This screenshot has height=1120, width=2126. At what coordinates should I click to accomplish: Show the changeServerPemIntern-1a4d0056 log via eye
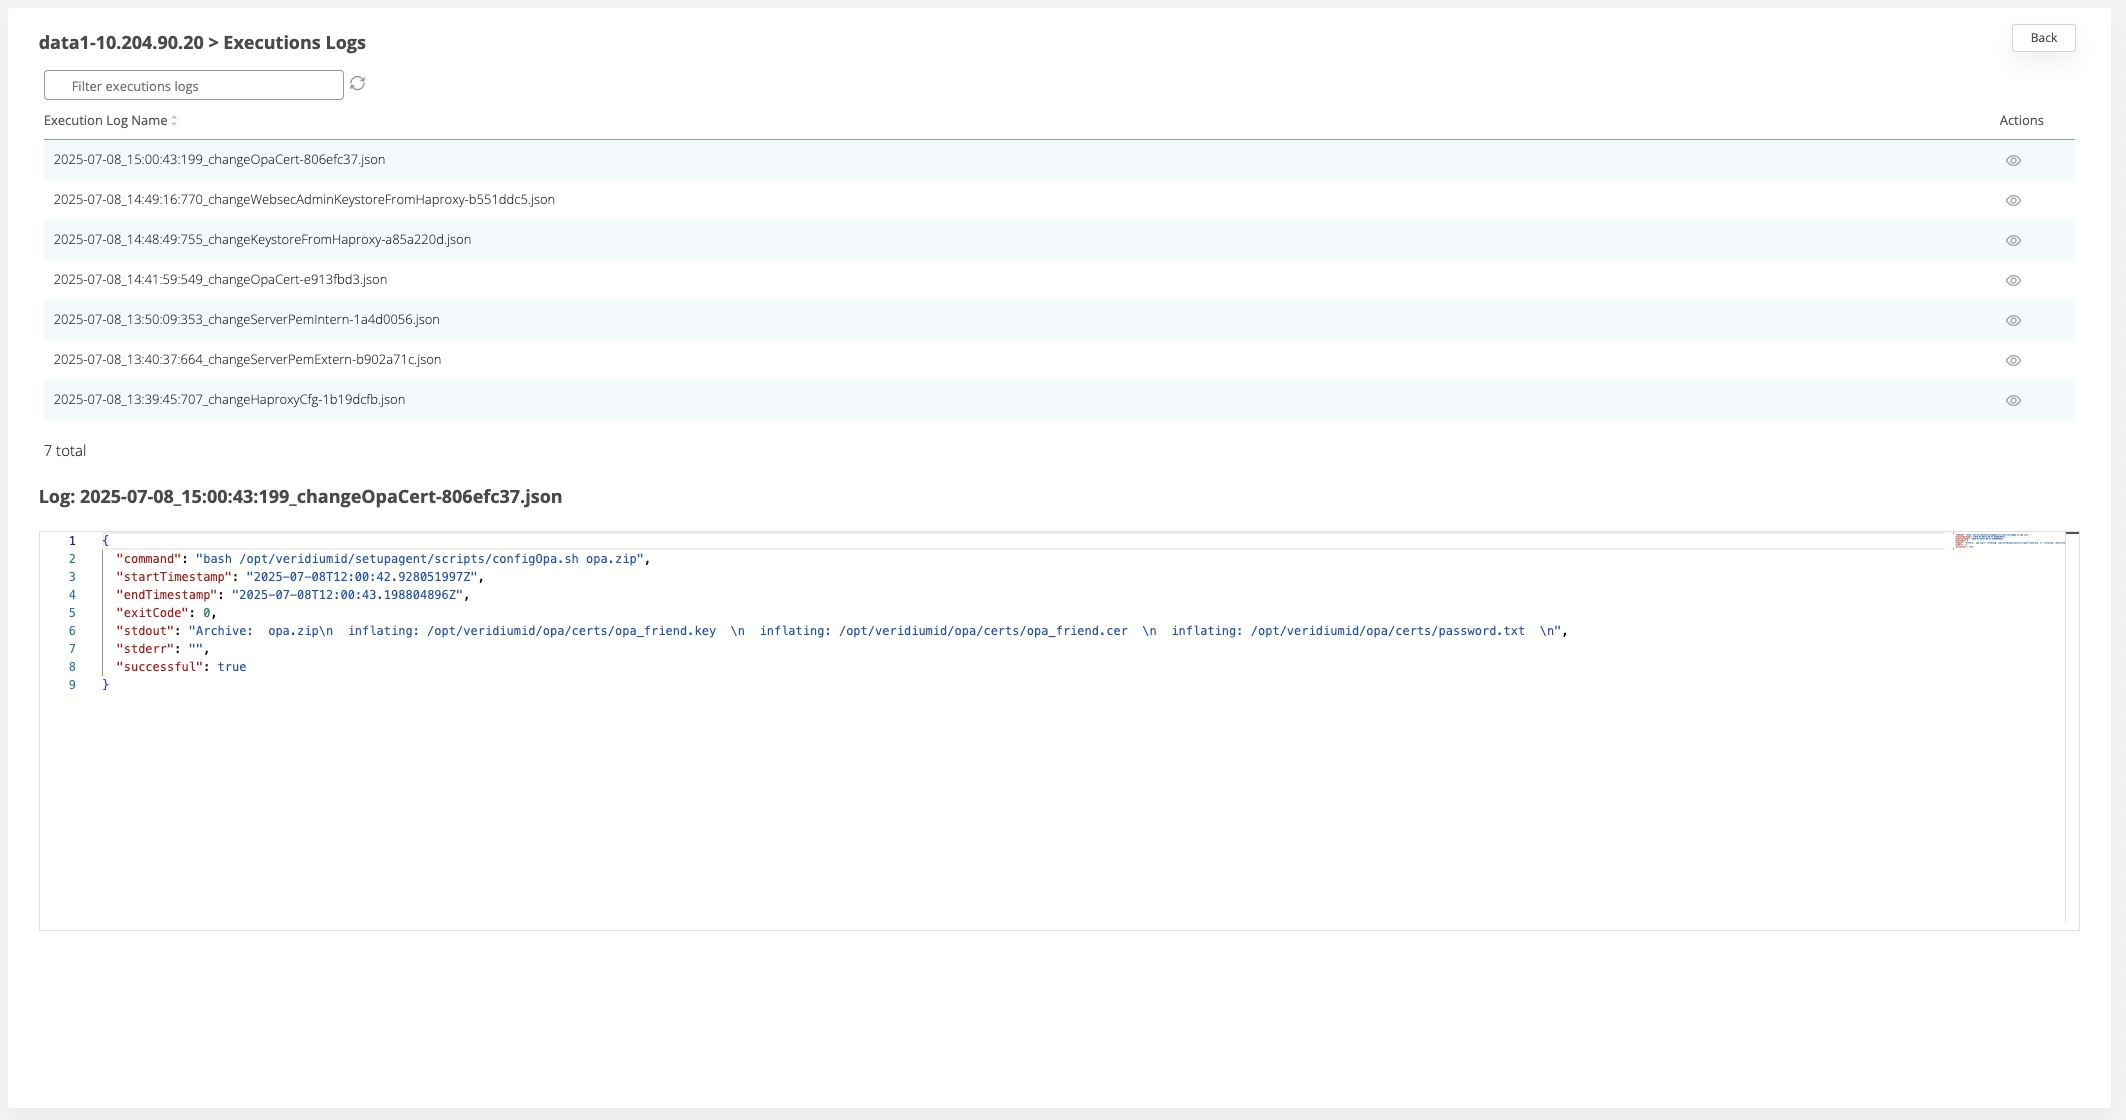2013,320
